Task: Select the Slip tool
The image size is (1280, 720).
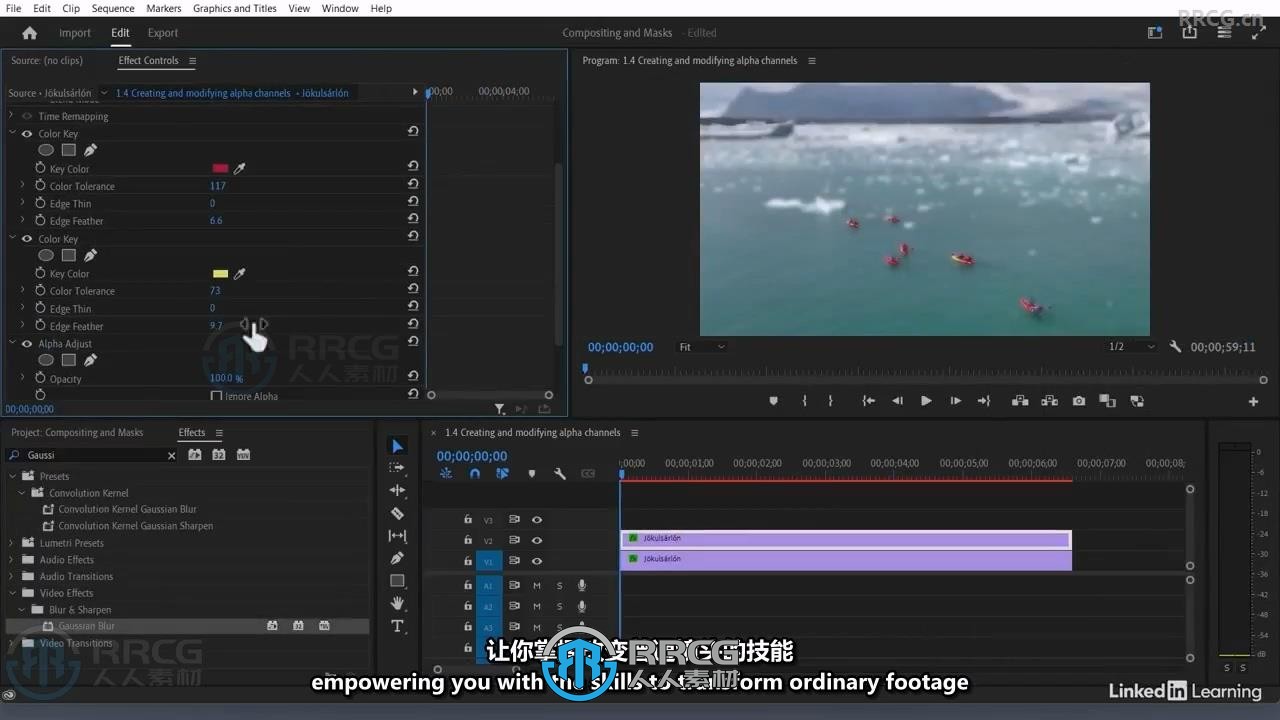Action: [x=397, y=536]
